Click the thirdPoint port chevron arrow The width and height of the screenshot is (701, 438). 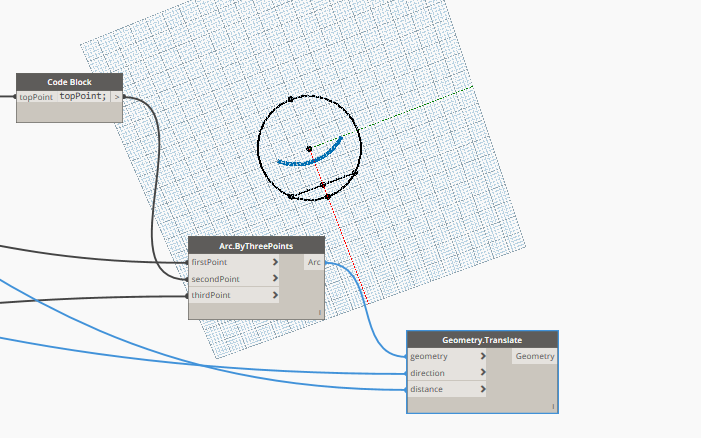[x=275, y=295]
